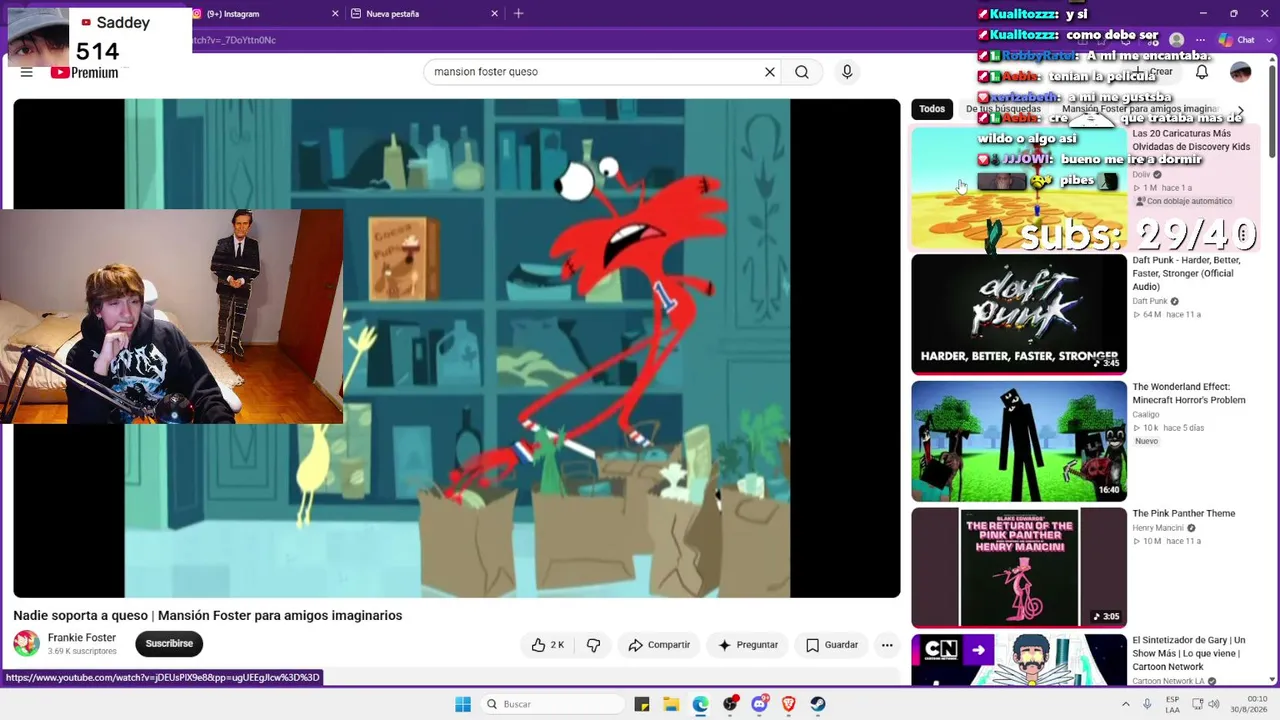1280x720 pixels.
Task: Open Edge settings and more menu
Action: 1200,40
